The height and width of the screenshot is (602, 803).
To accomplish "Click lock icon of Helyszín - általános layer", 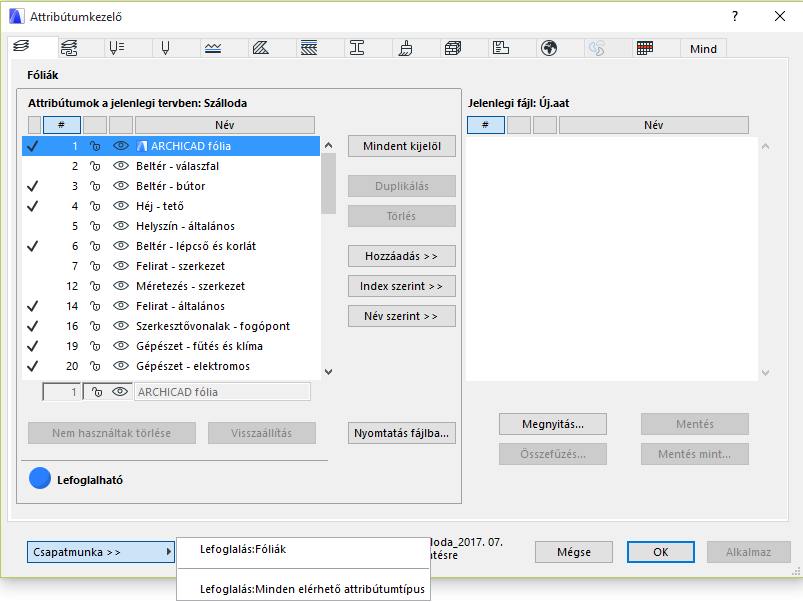I will [x=95, y=226].
